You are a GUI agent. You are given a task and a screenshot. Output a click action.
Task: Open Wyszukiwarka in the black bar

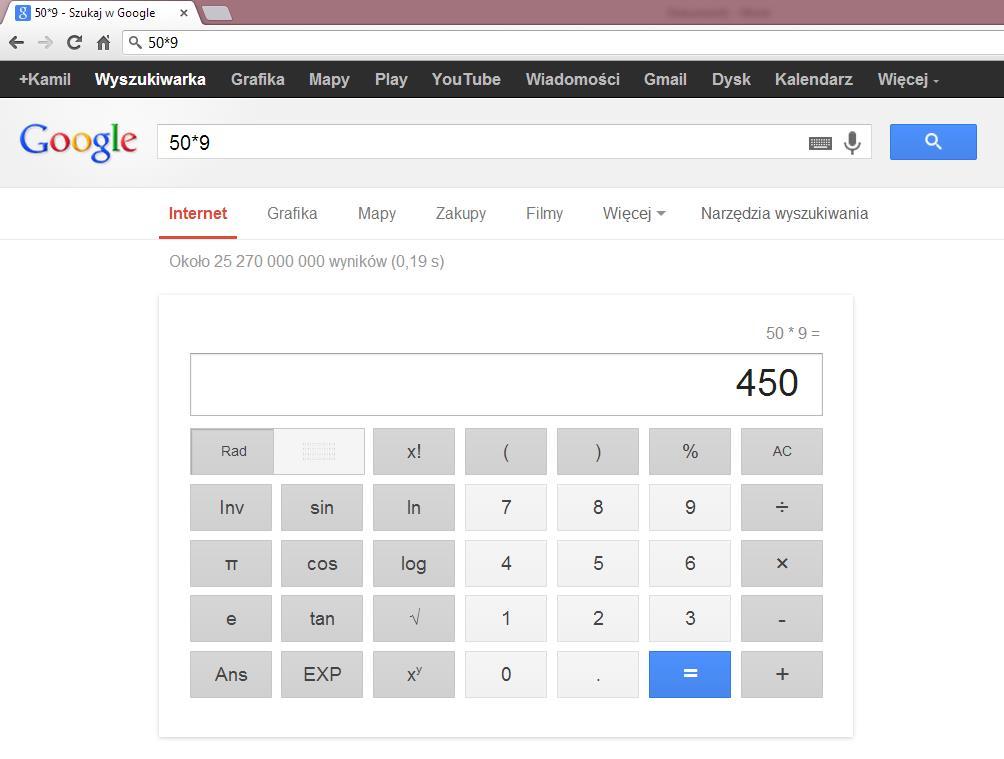pyautogui.click(x=150, y=79)
